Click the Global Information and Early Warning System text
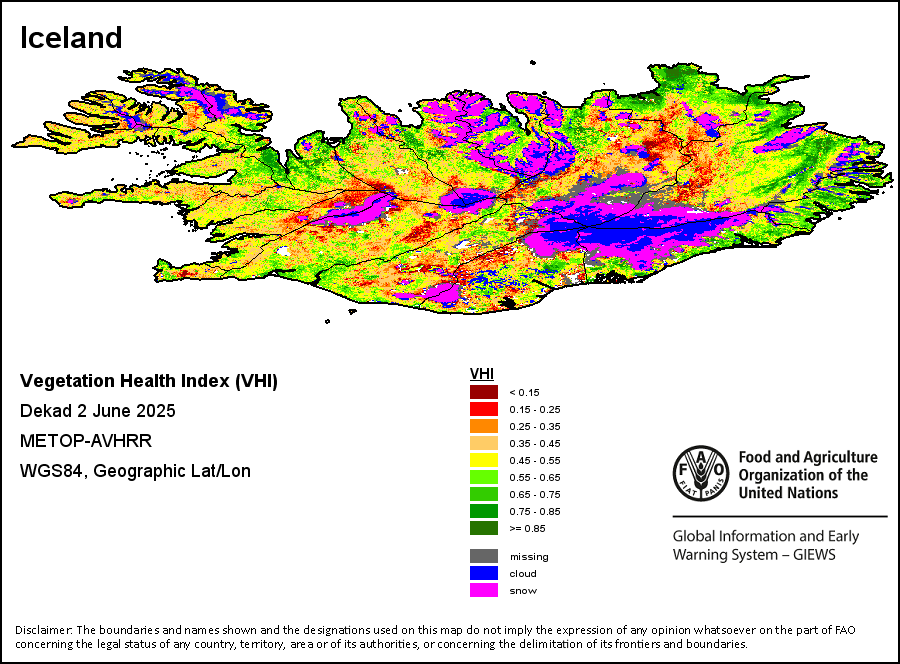 pyautogui.click(x=766, y=545)
